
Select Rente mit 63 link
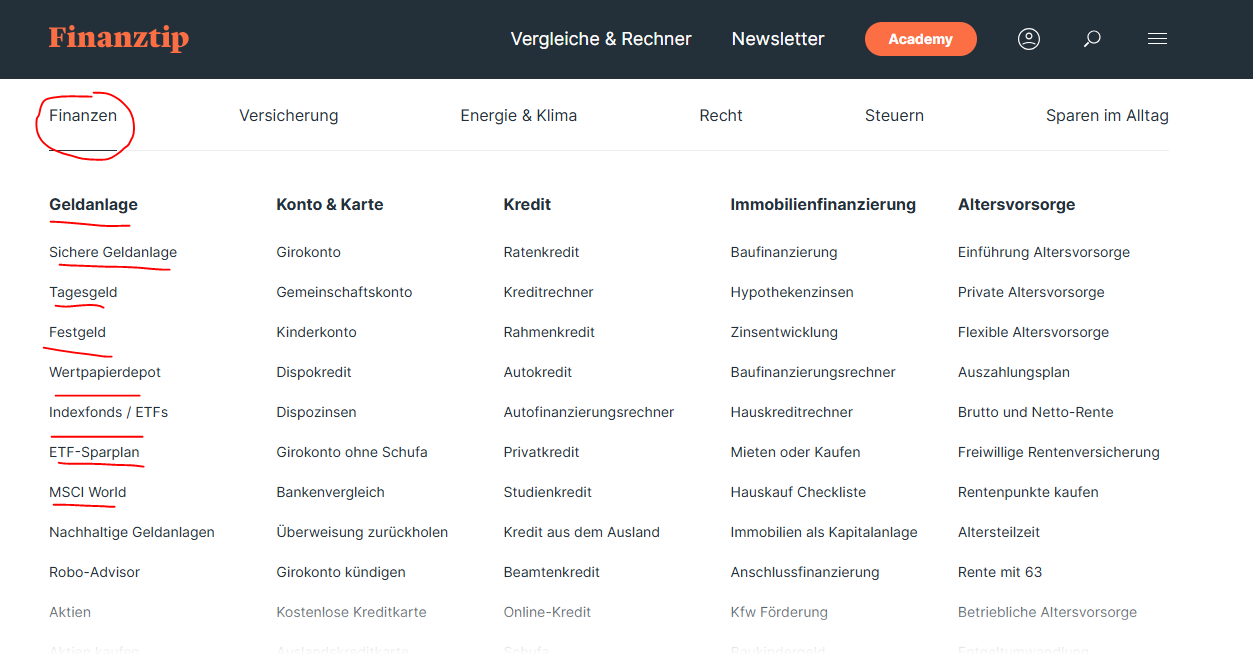[999, 572]
